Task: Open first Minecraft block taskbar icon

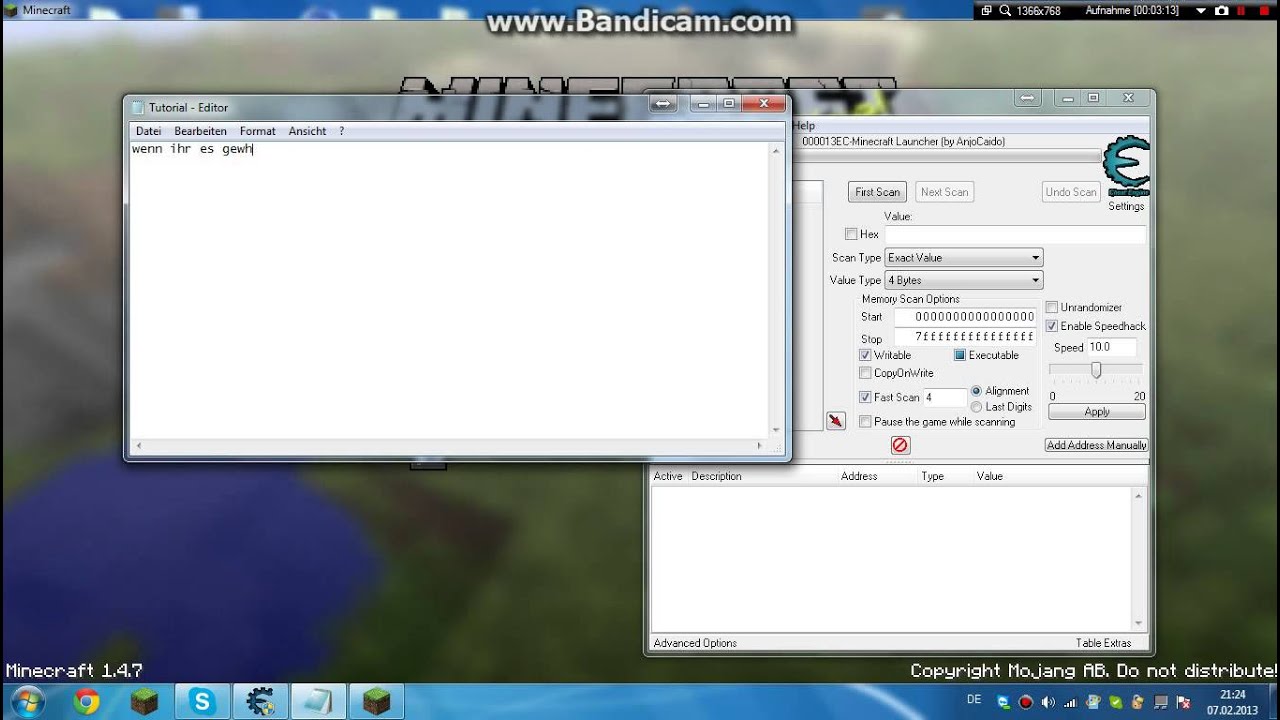Action: pos(145,702)
